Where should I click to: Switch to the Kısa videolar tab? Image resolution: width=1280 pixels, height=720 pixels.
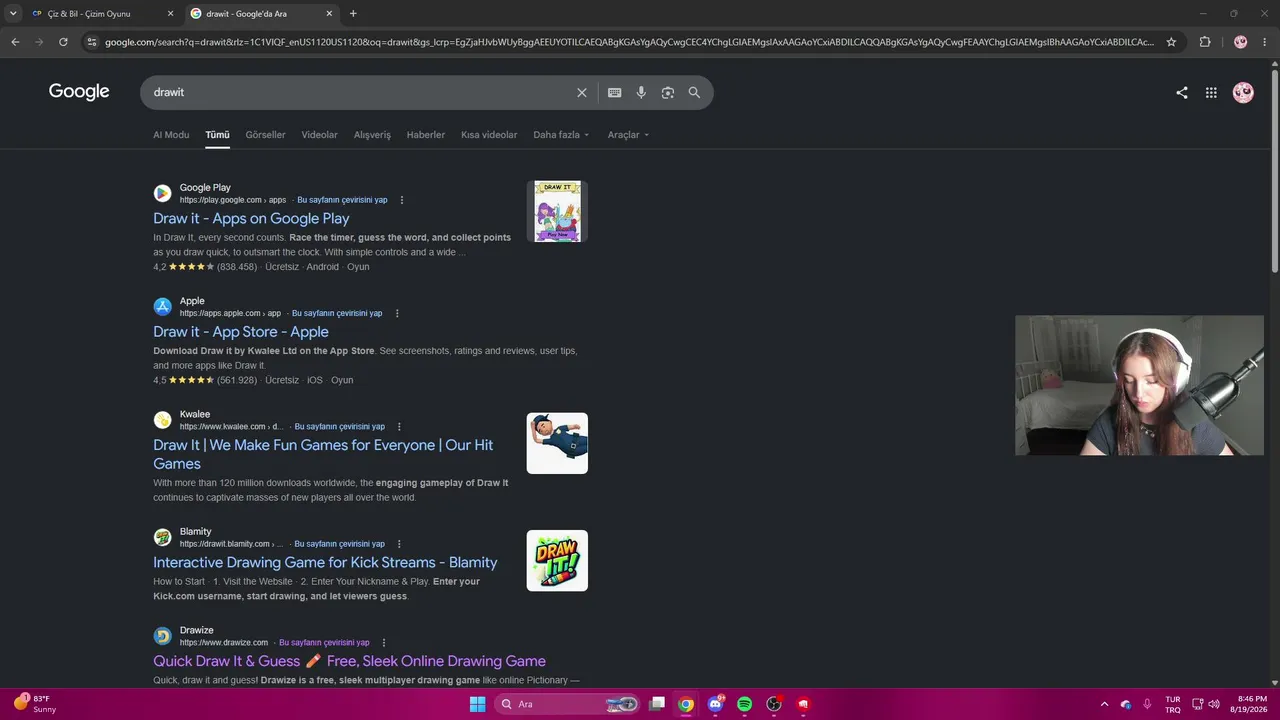489,135
